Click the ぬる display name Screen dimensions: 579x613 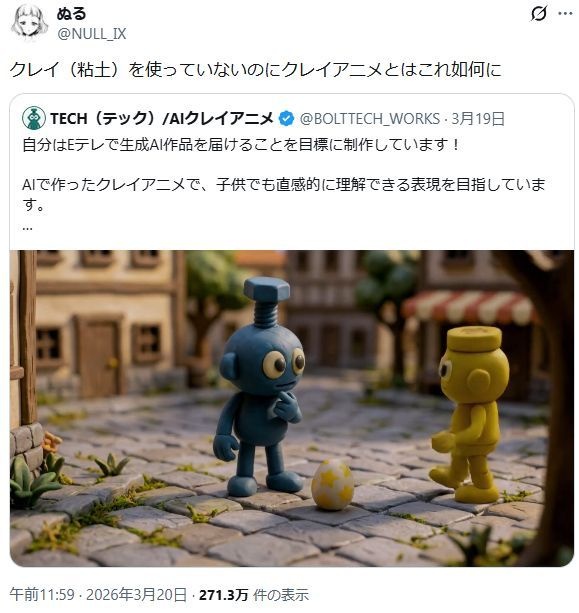tap(71, 13)
